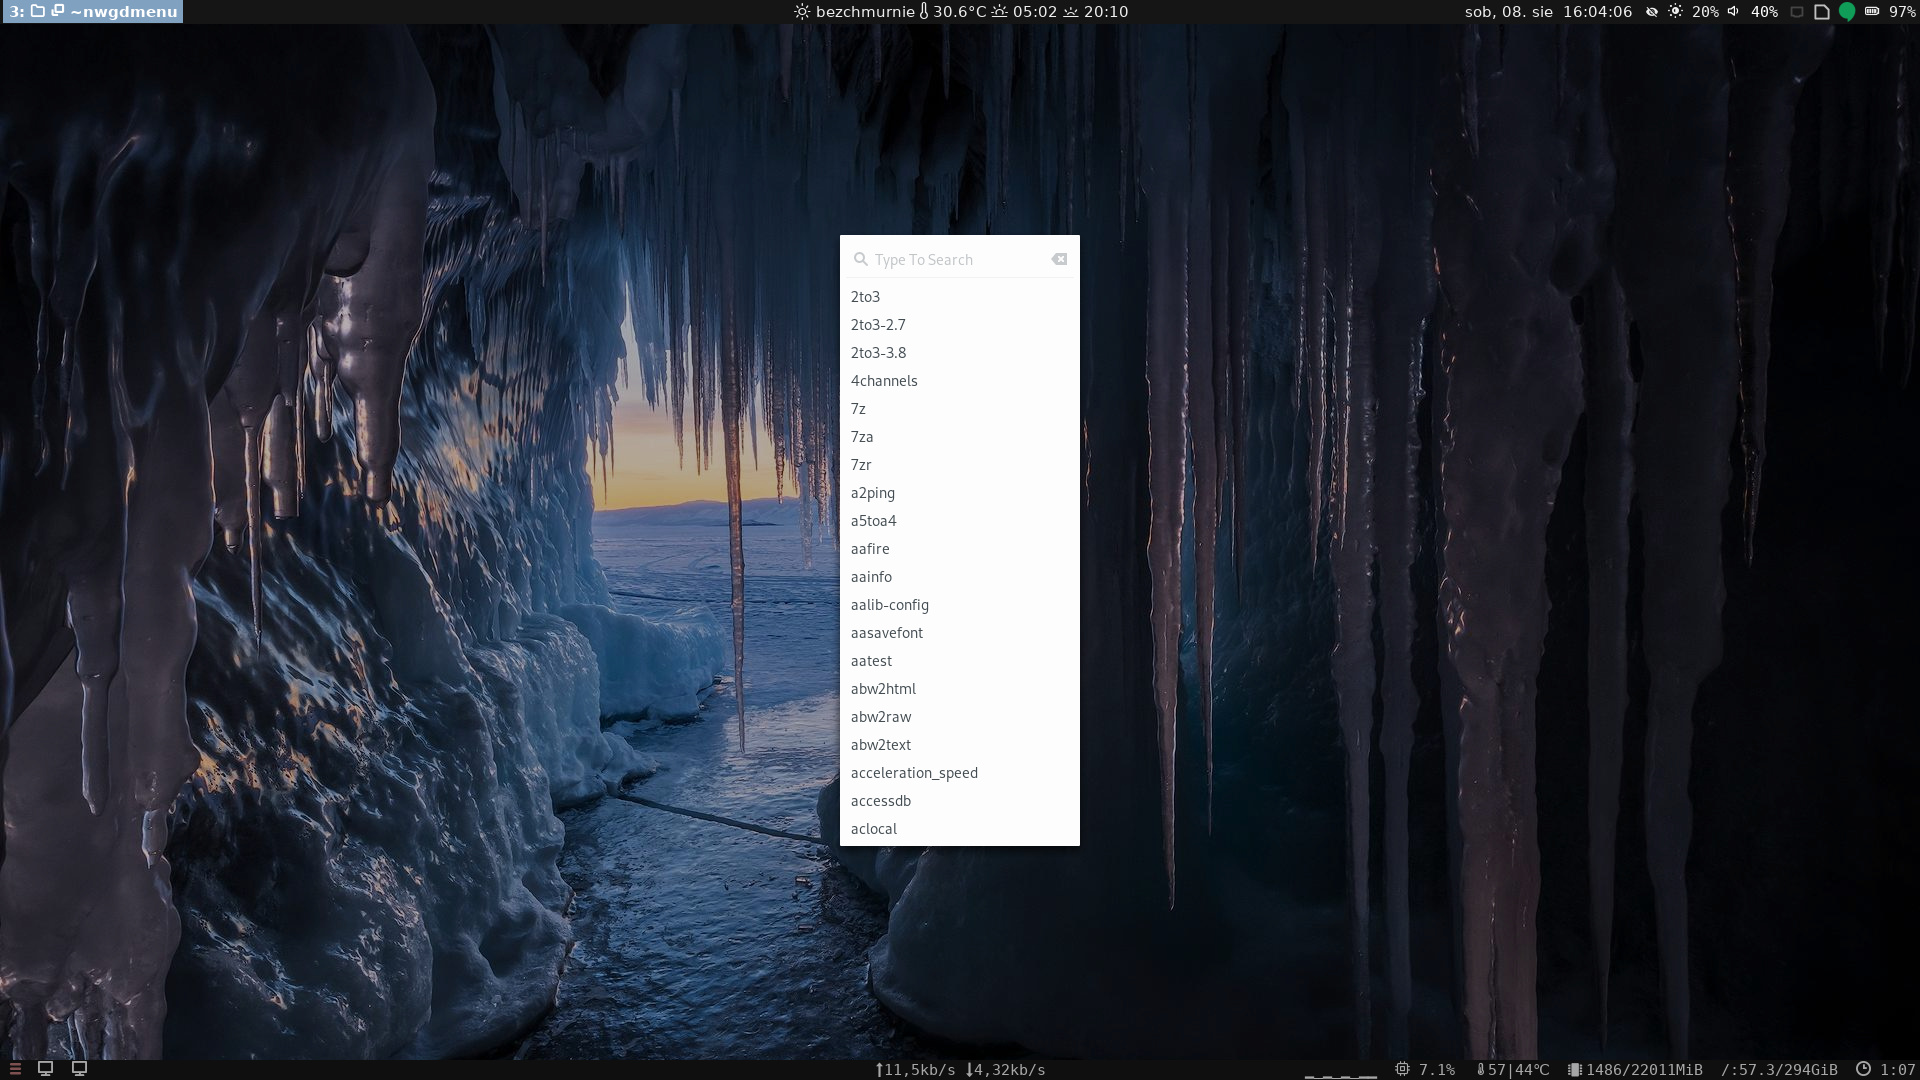
Task: Click the thermometer icon before 57|44°C
Action: [1481, 1069]
